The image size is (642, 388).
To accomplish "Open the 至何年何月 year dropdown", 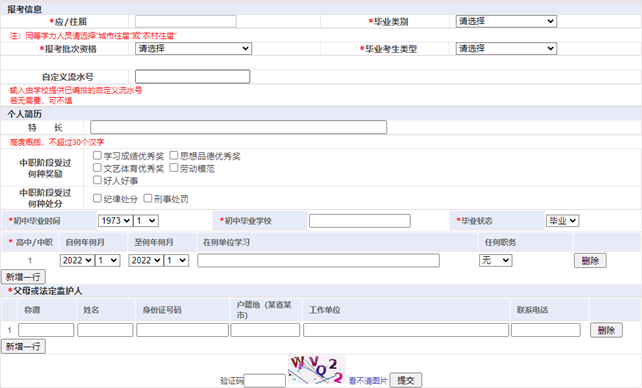I will tap(146, 261).
